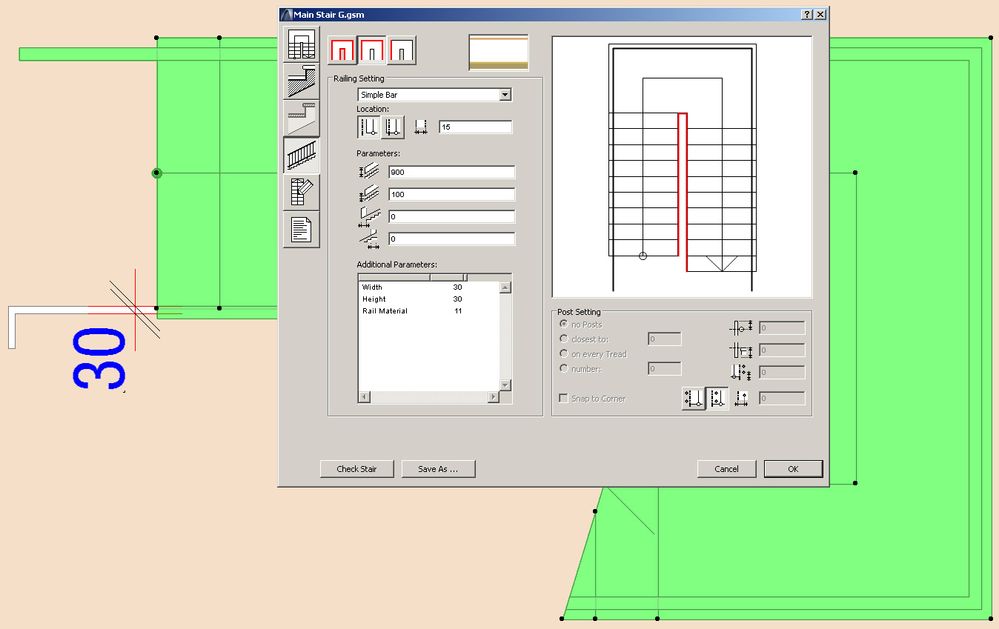Click lower rail icon next to 100

pos(370,194)
